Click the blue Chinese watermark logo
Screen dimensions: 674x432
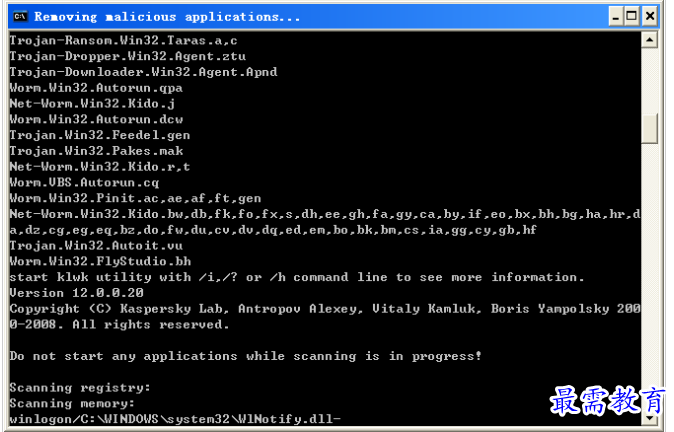(x=607, y=401)
